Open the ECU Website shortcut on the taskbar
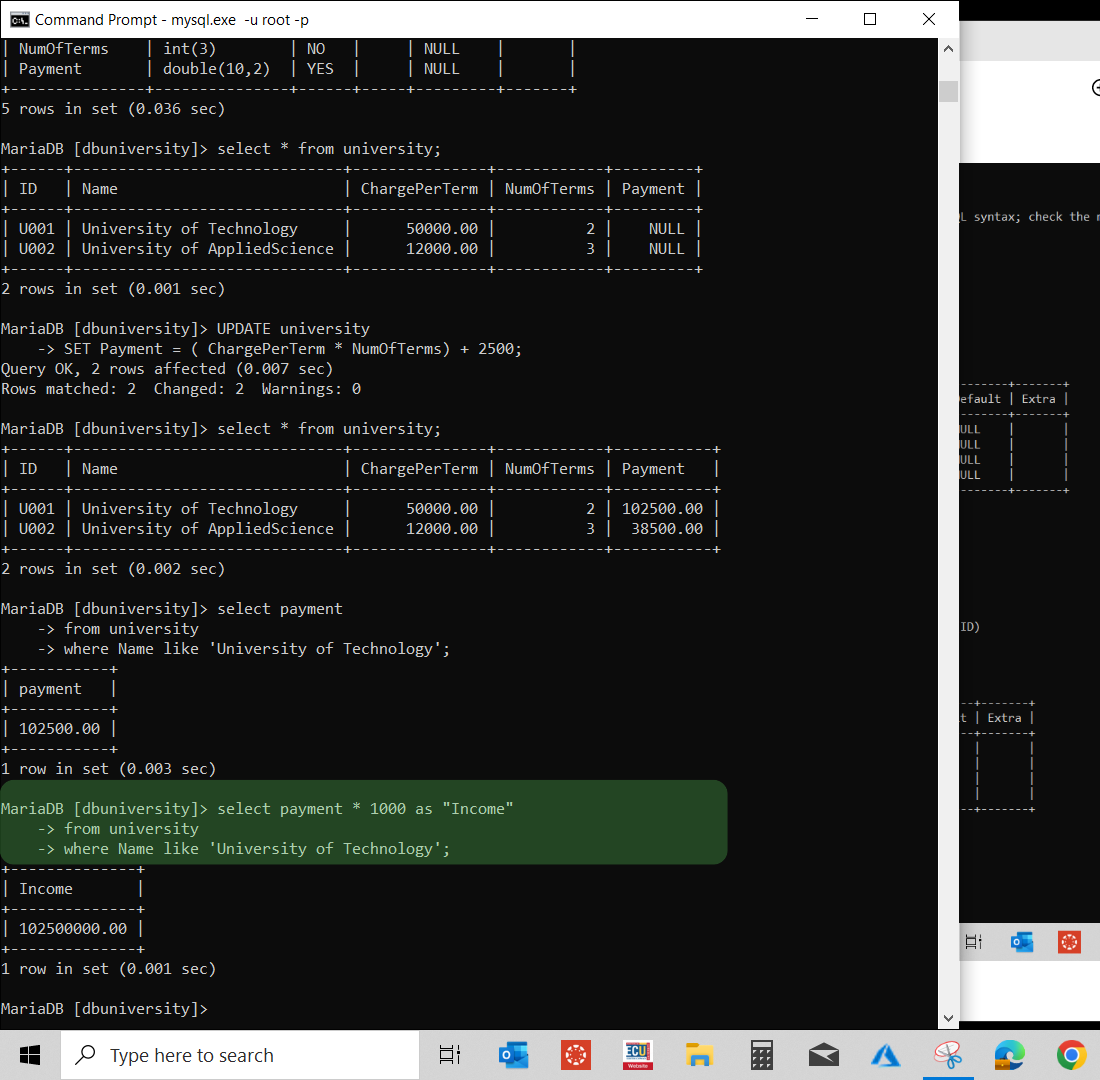 tap(637, 1055)
